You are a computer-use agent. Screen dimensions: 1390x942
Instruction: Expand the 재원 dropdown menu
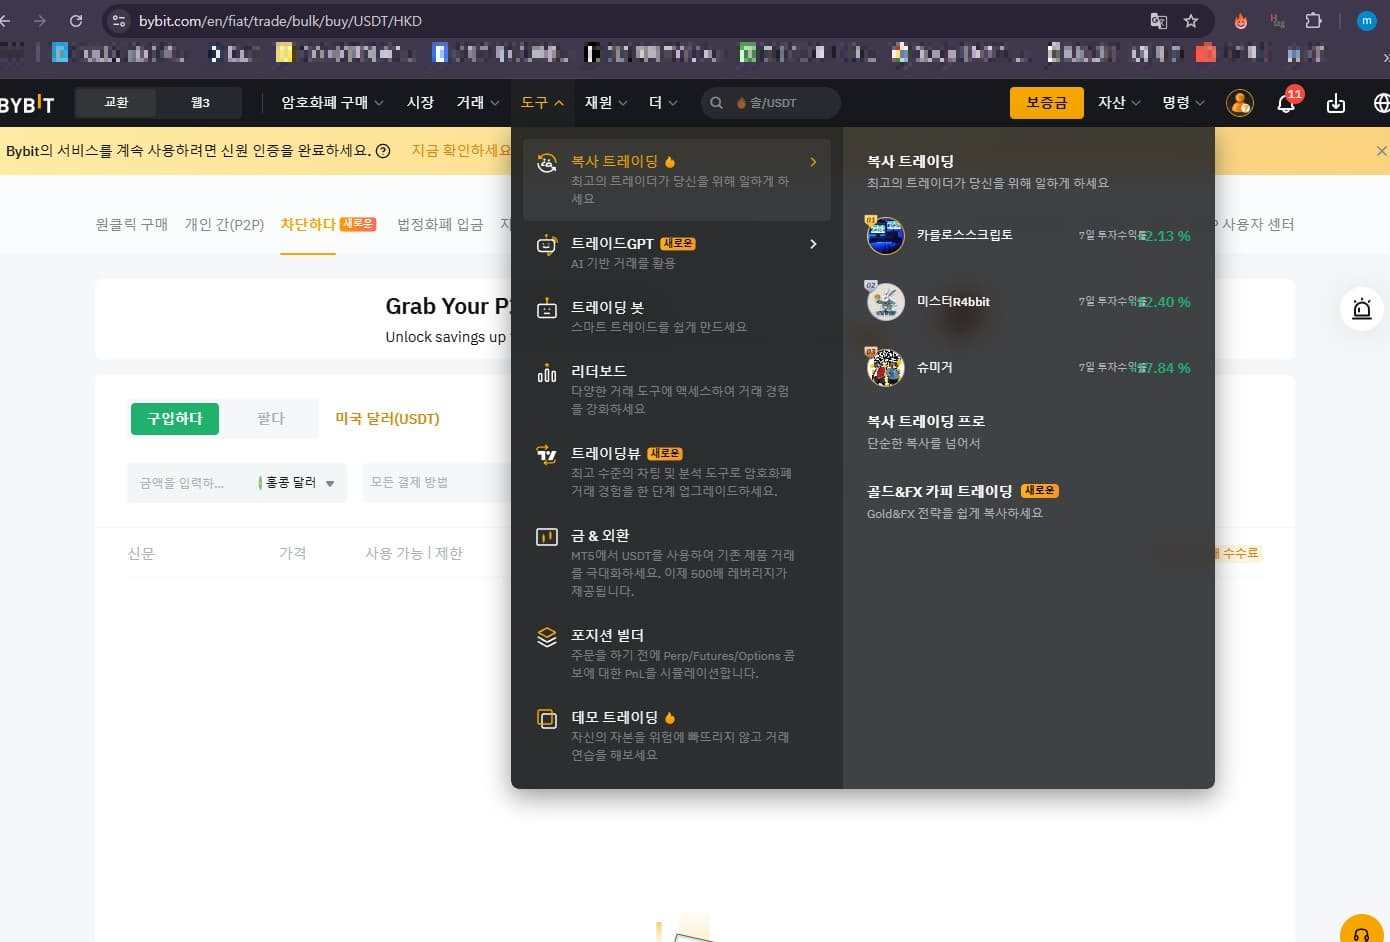tap(606, 103)
